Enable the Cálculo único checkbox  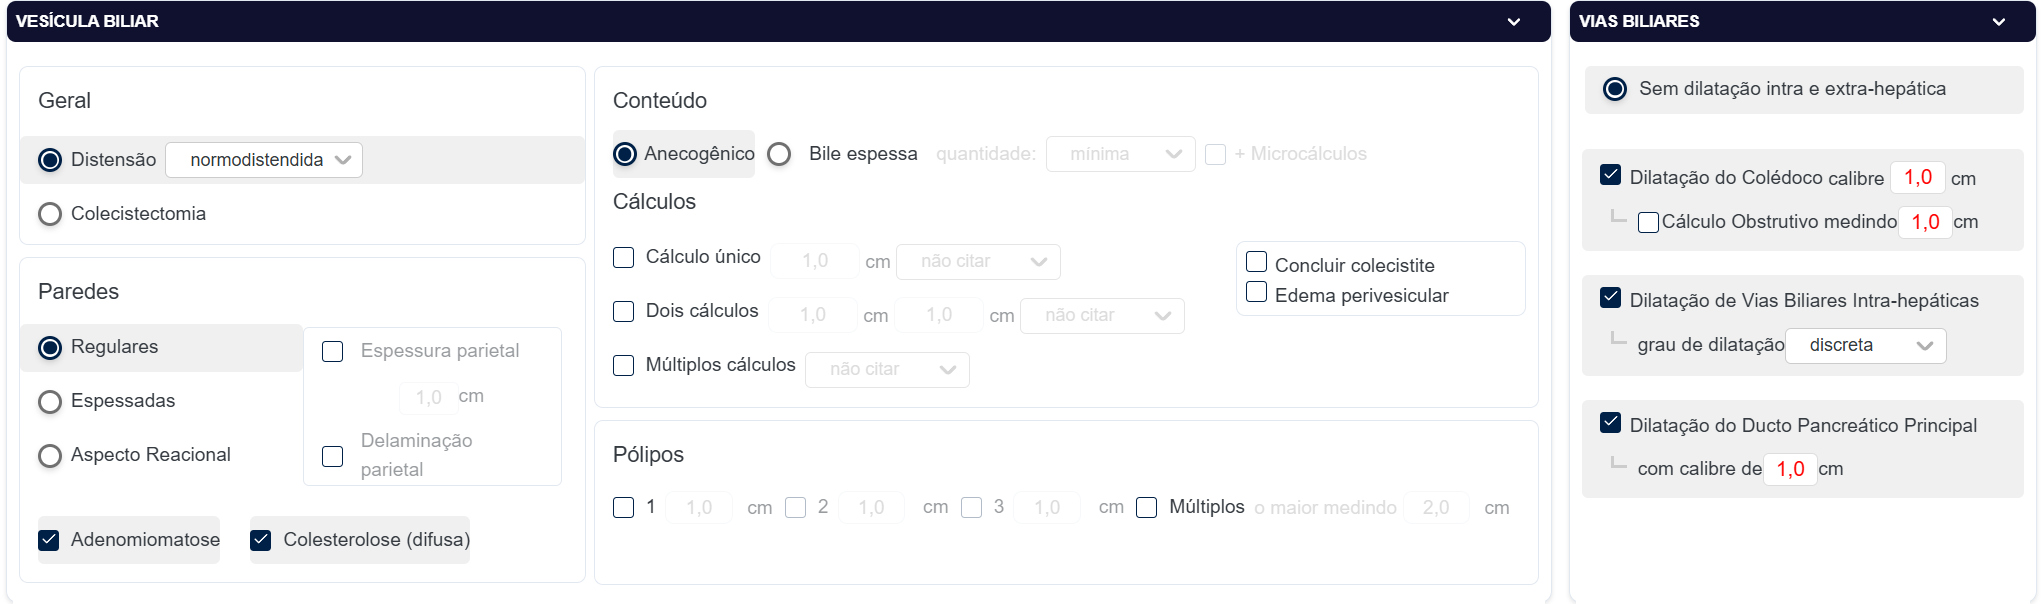coord(623,257)
